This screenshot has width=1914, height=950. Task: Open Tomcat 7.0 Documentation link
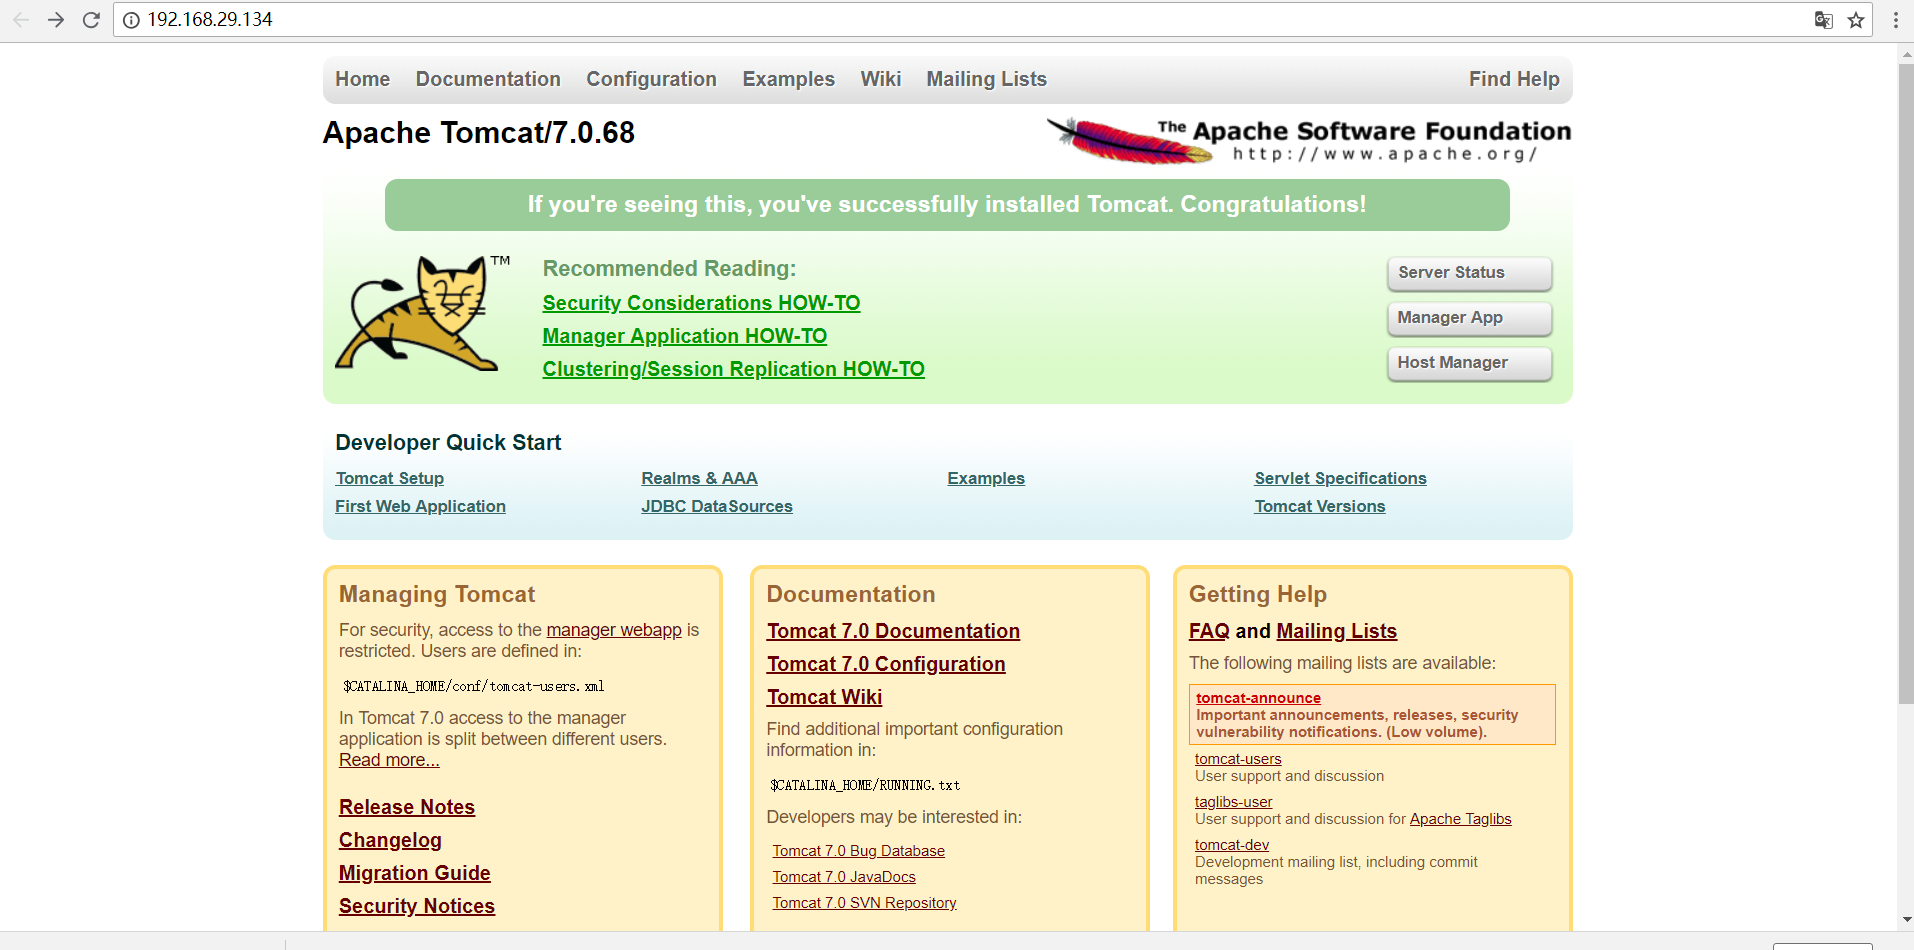[x=893, y=631]
